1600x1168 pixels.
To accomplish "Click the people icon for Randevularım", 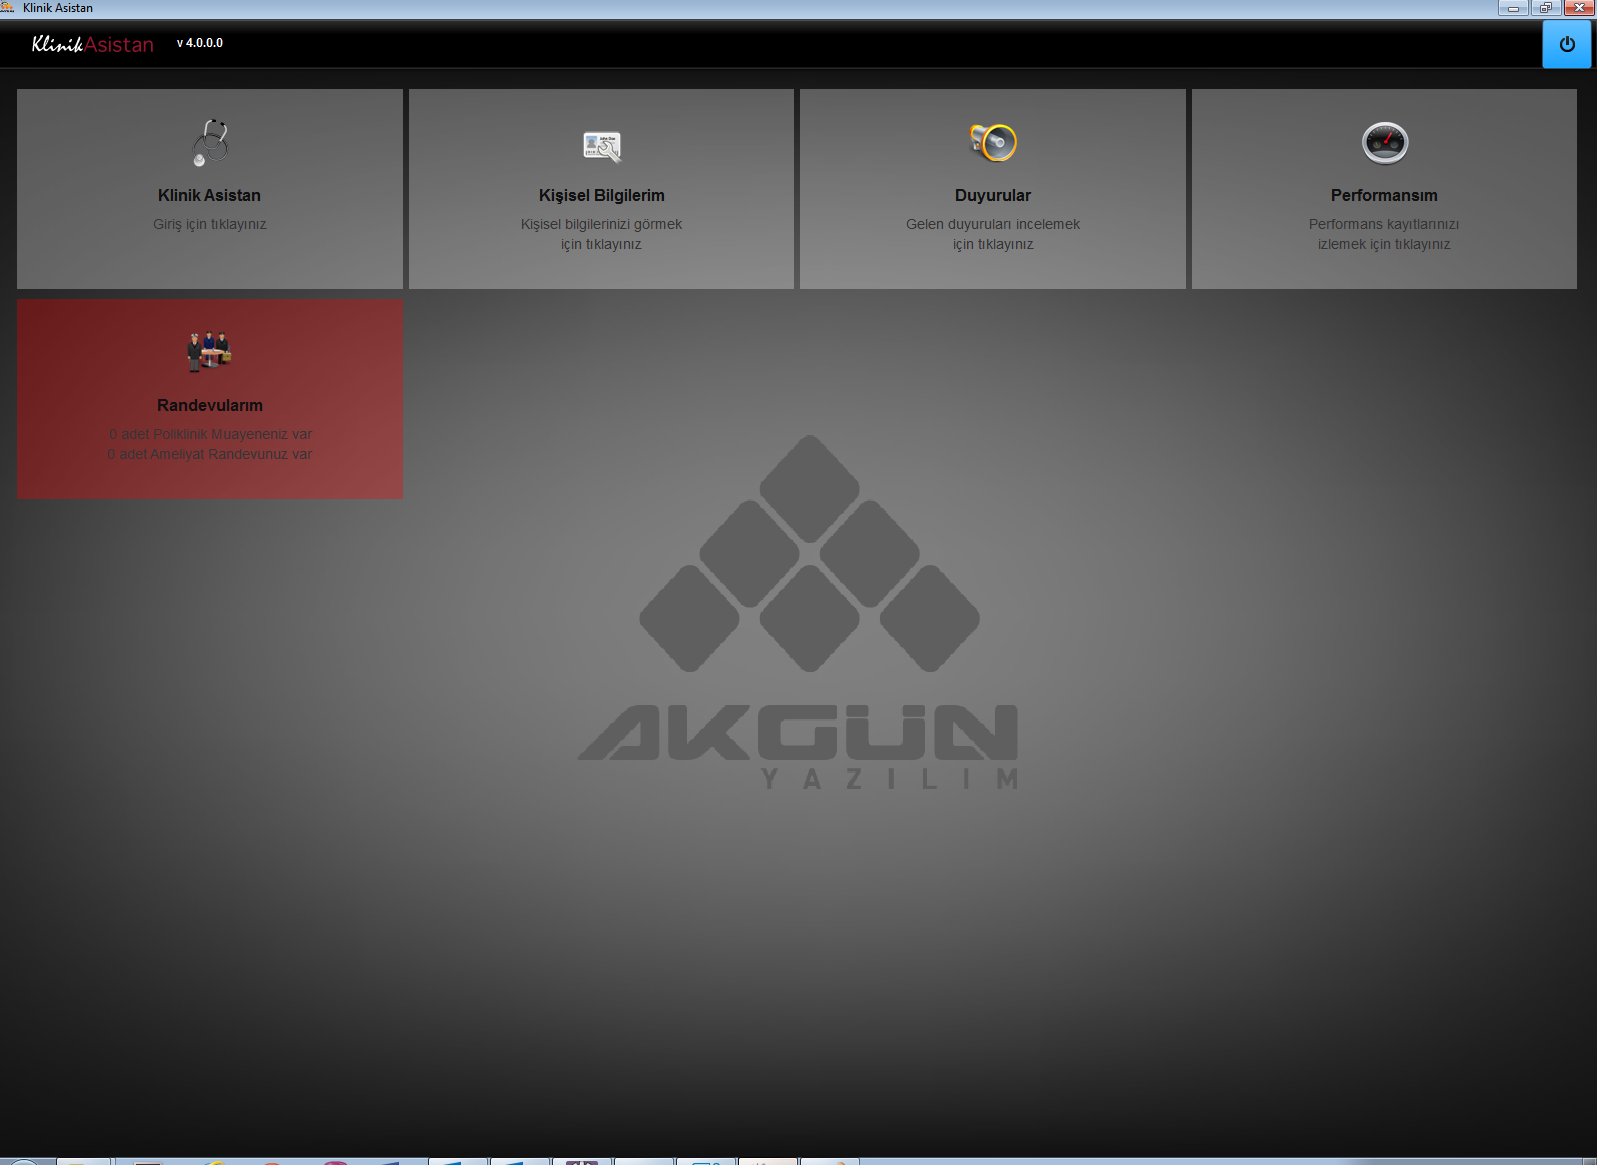I will coord(210,352).
